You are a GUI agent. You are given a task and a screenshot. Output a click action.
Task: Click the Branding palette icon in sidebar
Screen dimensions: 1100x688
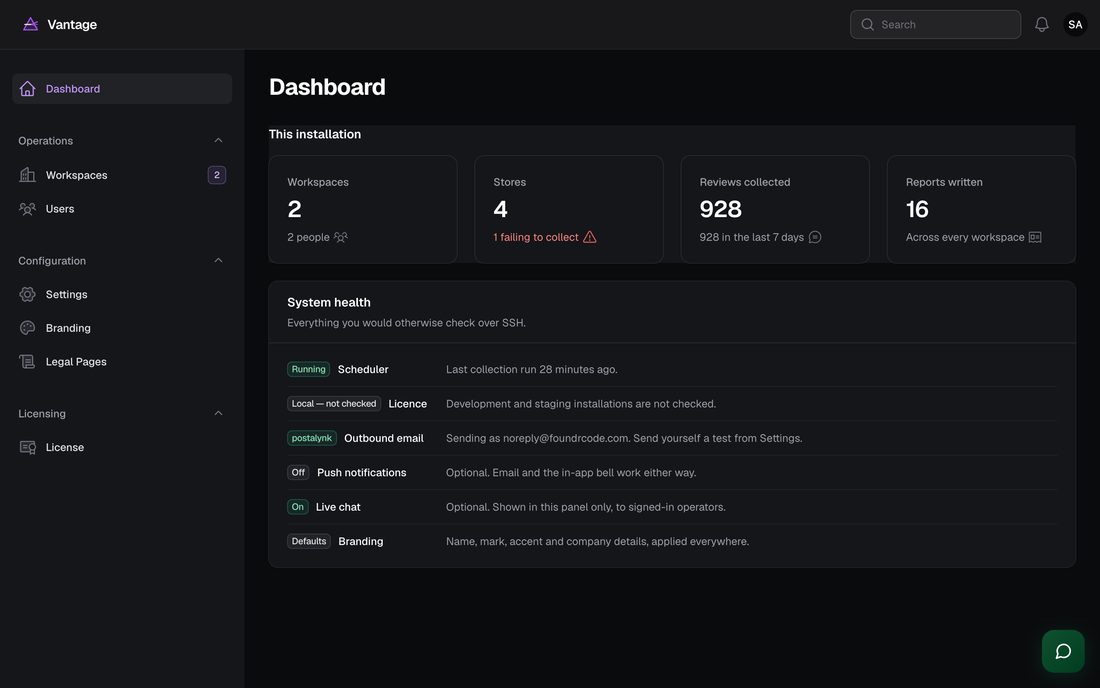coord(27,328)
